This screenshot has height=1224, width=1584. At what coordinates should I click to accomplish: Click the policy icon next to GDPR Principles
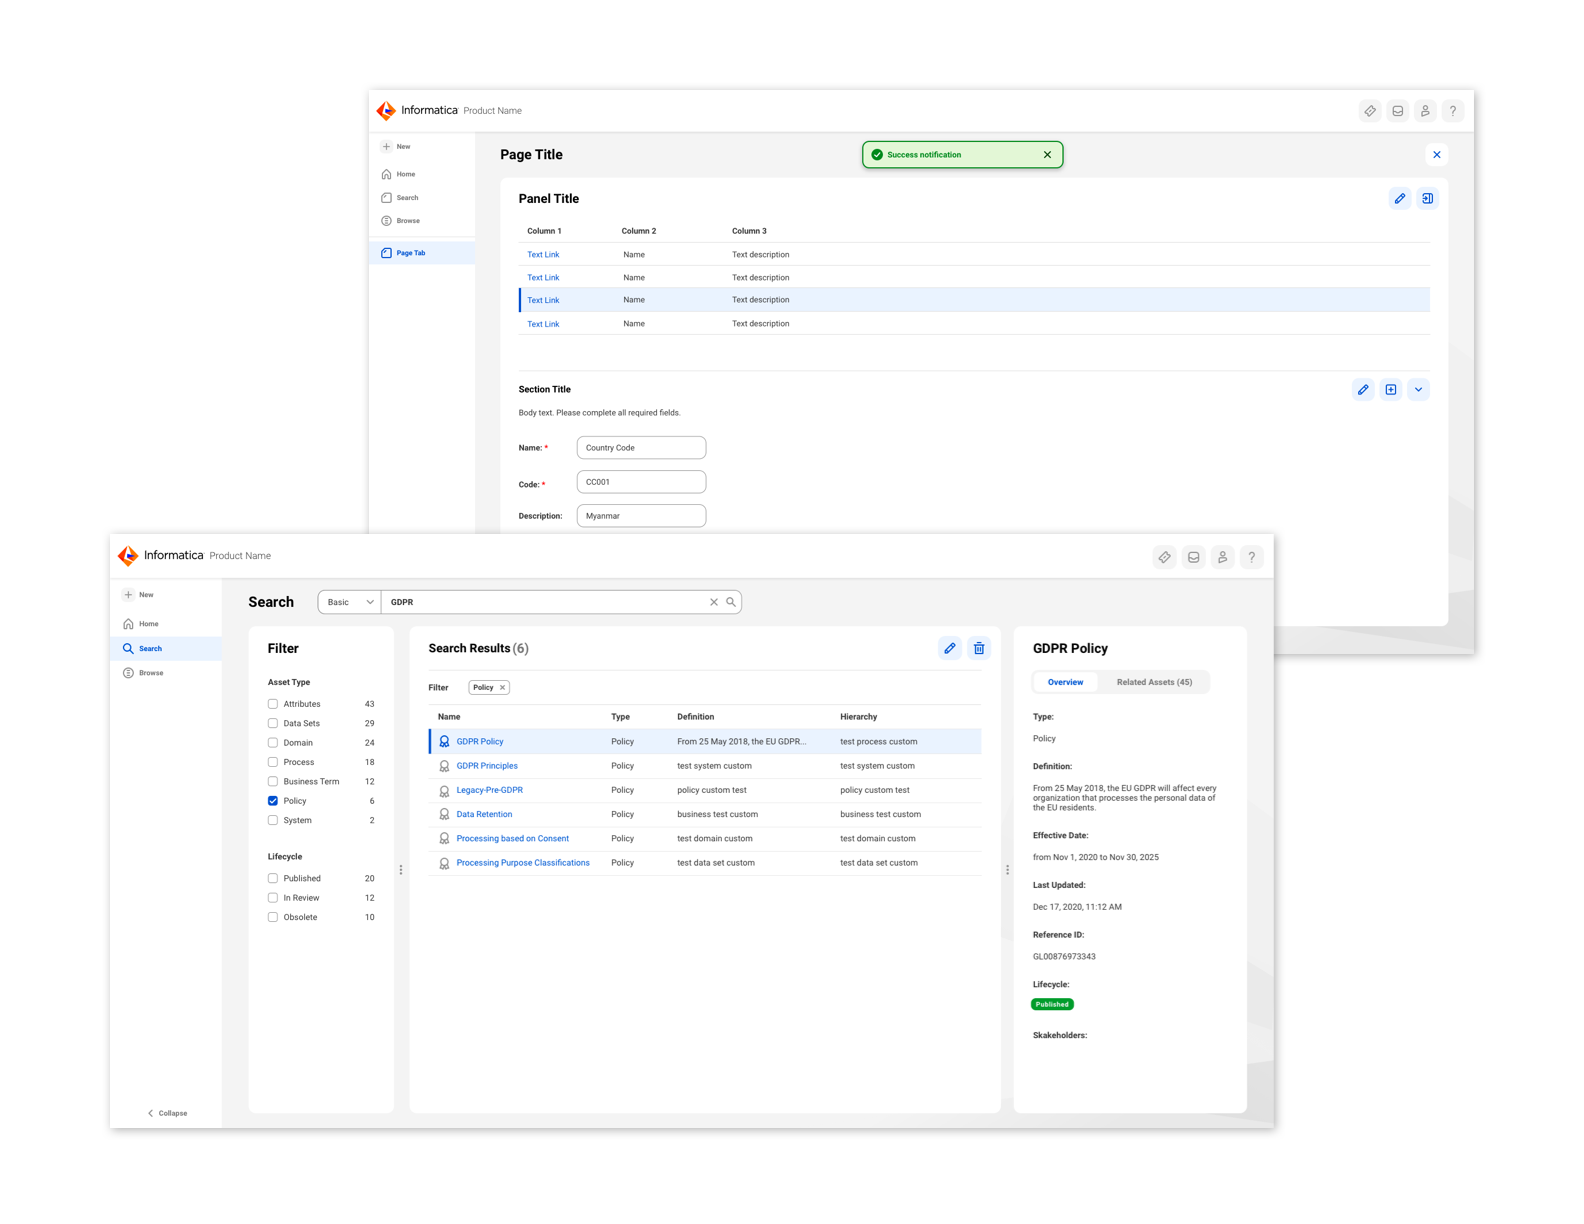coord(444,766)
